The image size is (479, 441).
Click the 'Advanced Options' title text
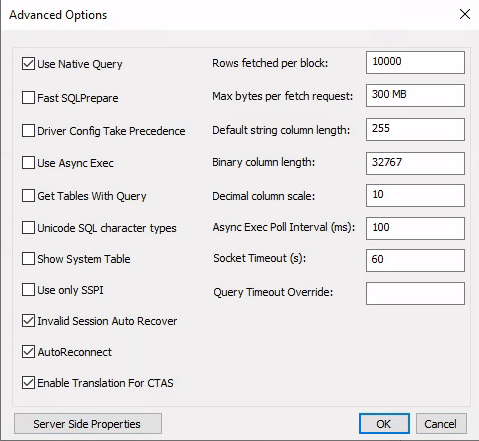tap(58, 15)
